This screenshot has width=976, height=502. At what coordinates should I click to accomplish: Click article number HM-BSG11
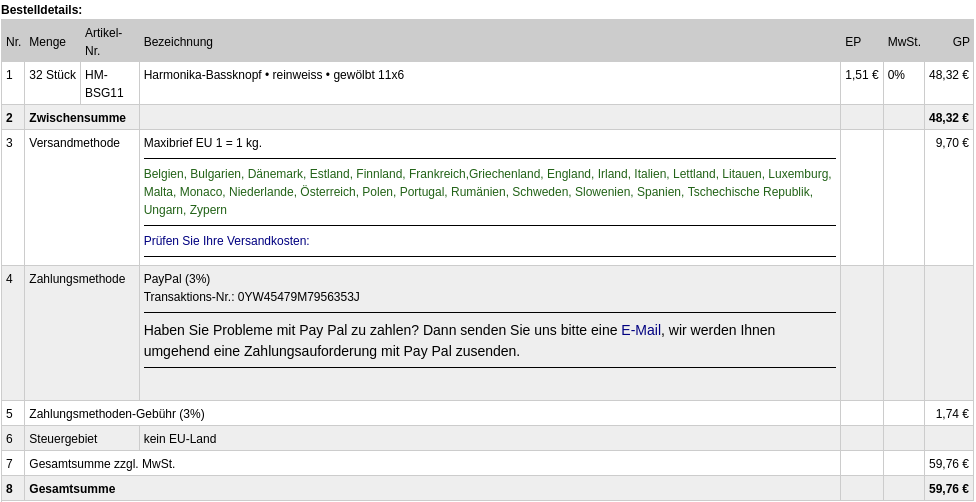(x=104, y=84)
